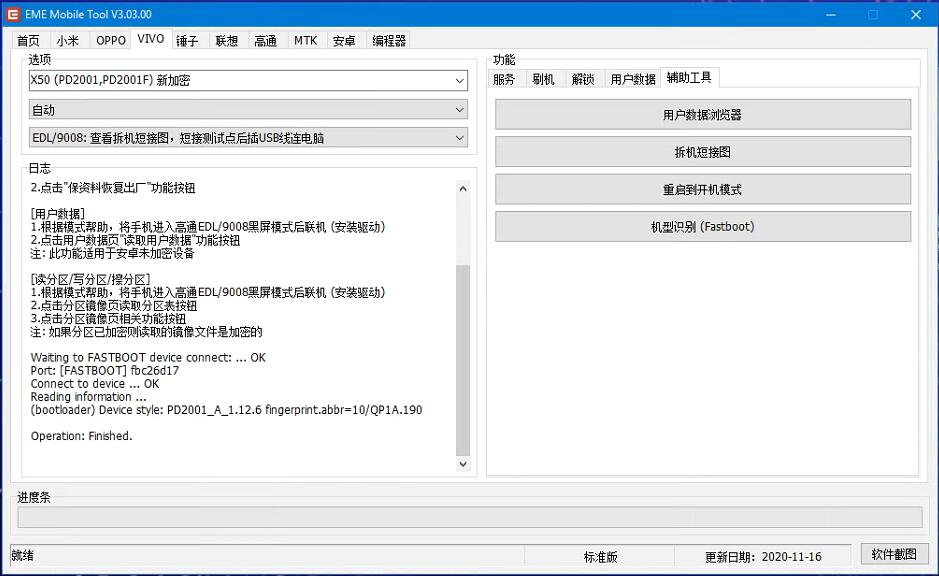Screen dimensions: 939x576
Task: Click the 软件截图 button
Action: pyautogui.click(x=894, y=554)
